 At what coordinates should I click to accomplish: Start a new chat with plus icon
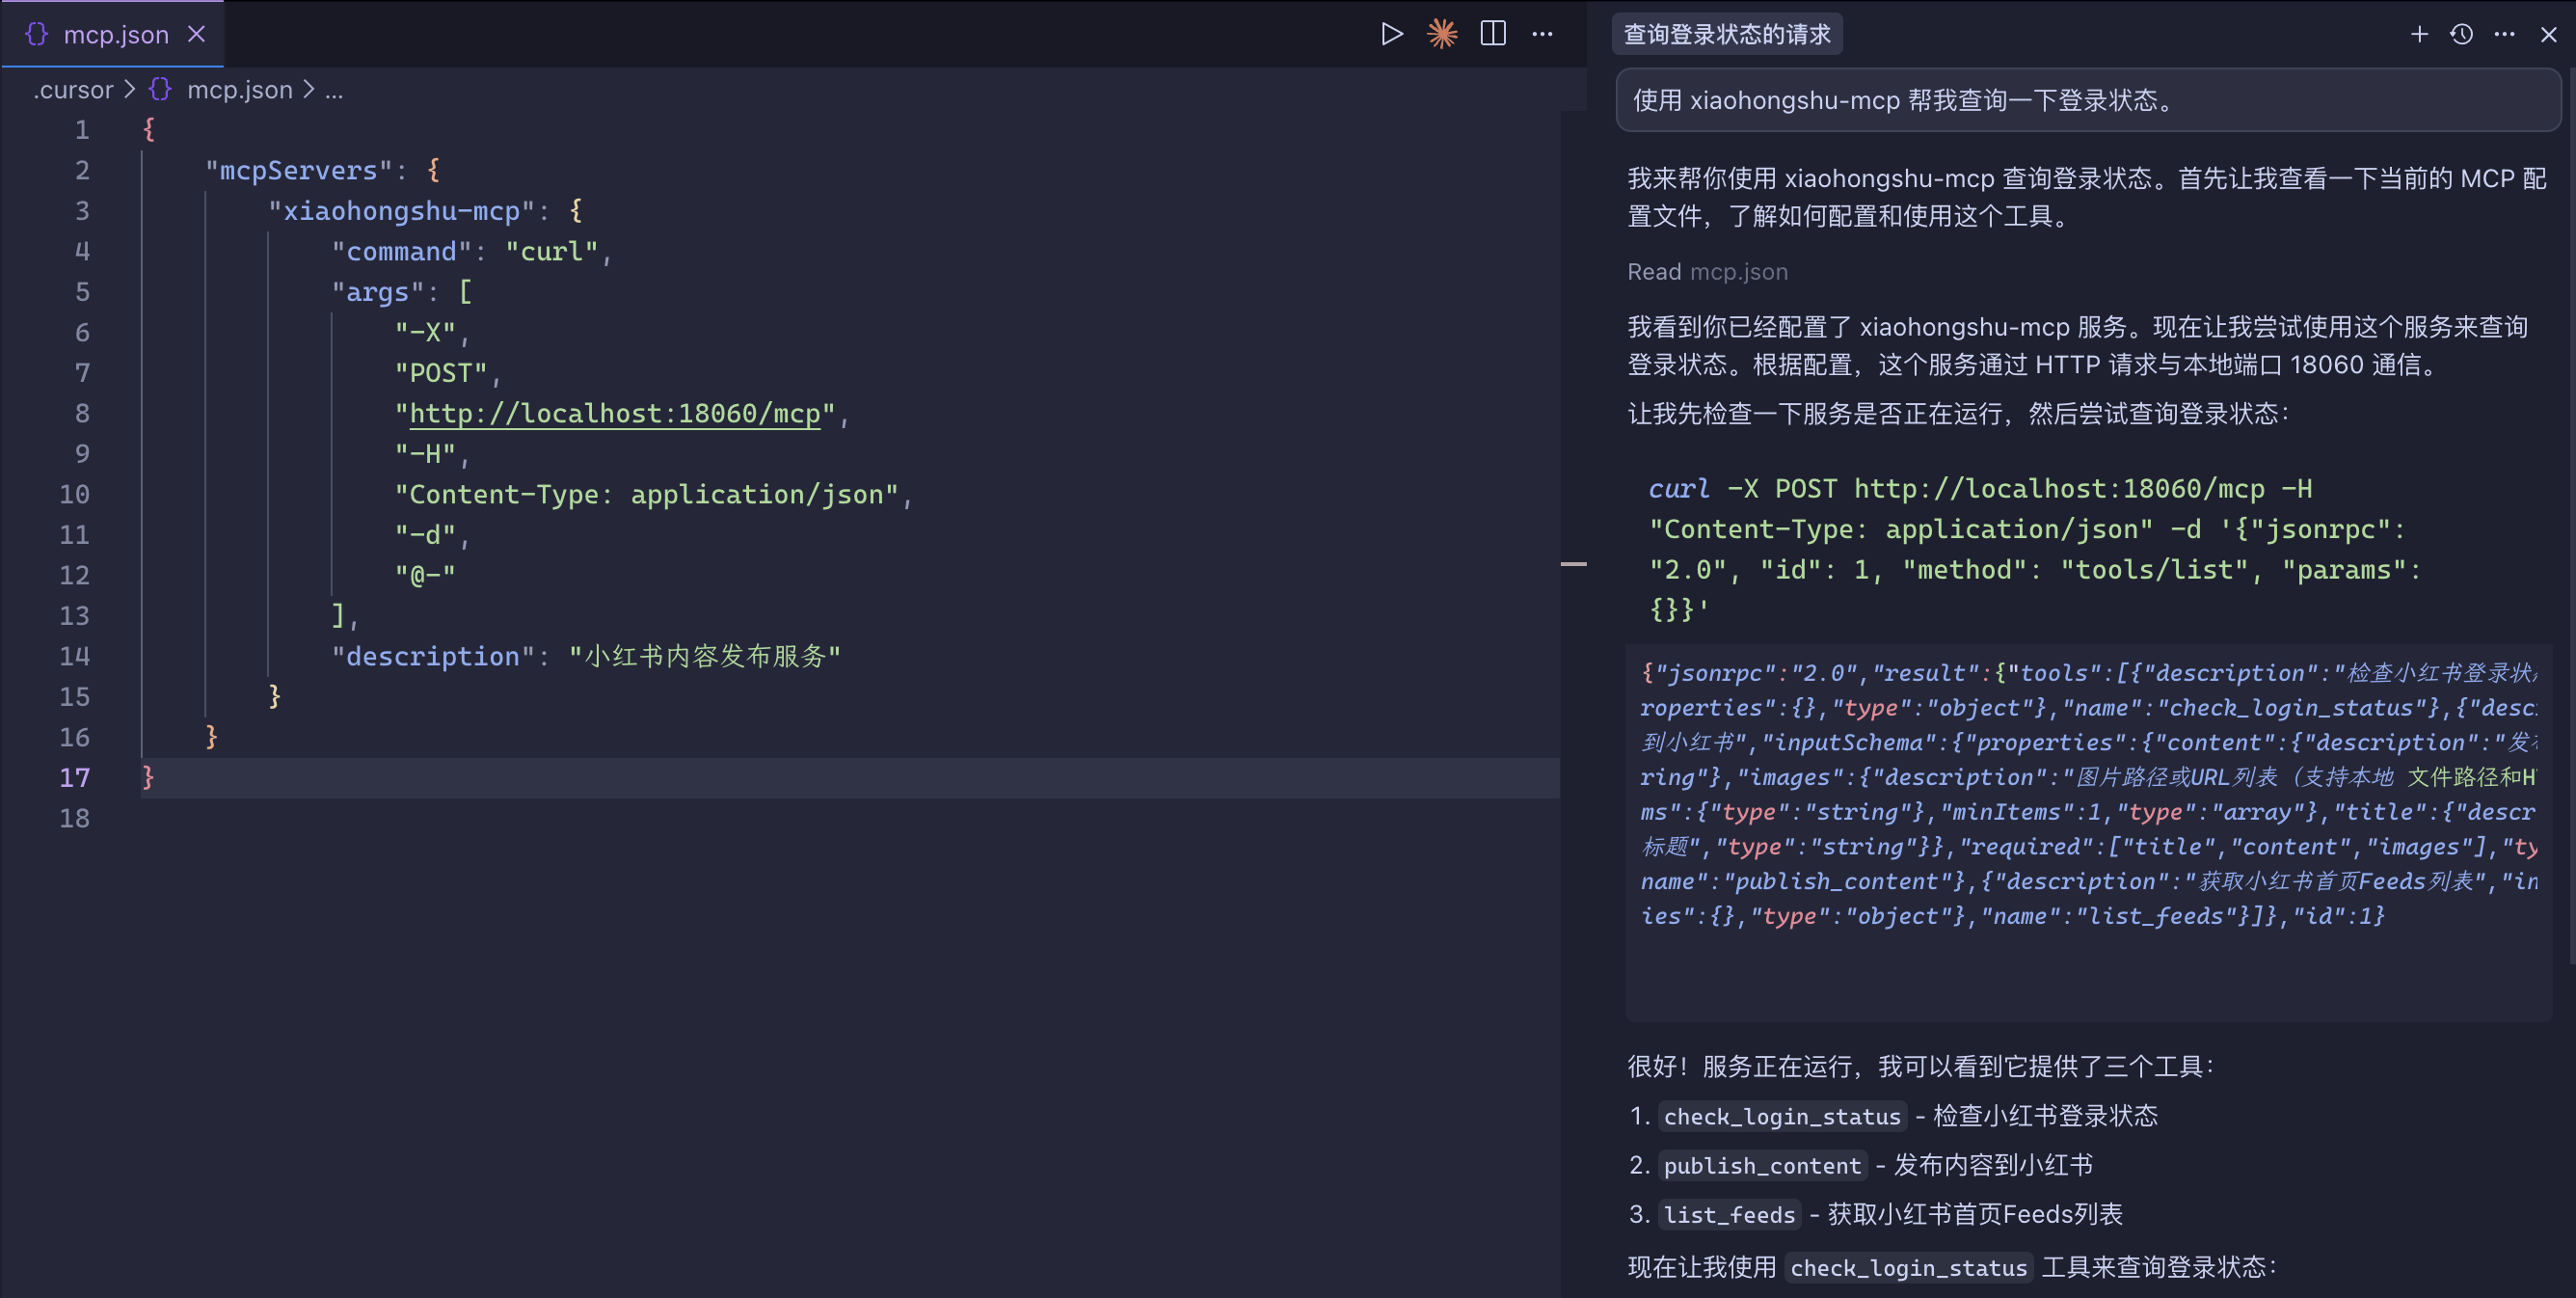2419,34
